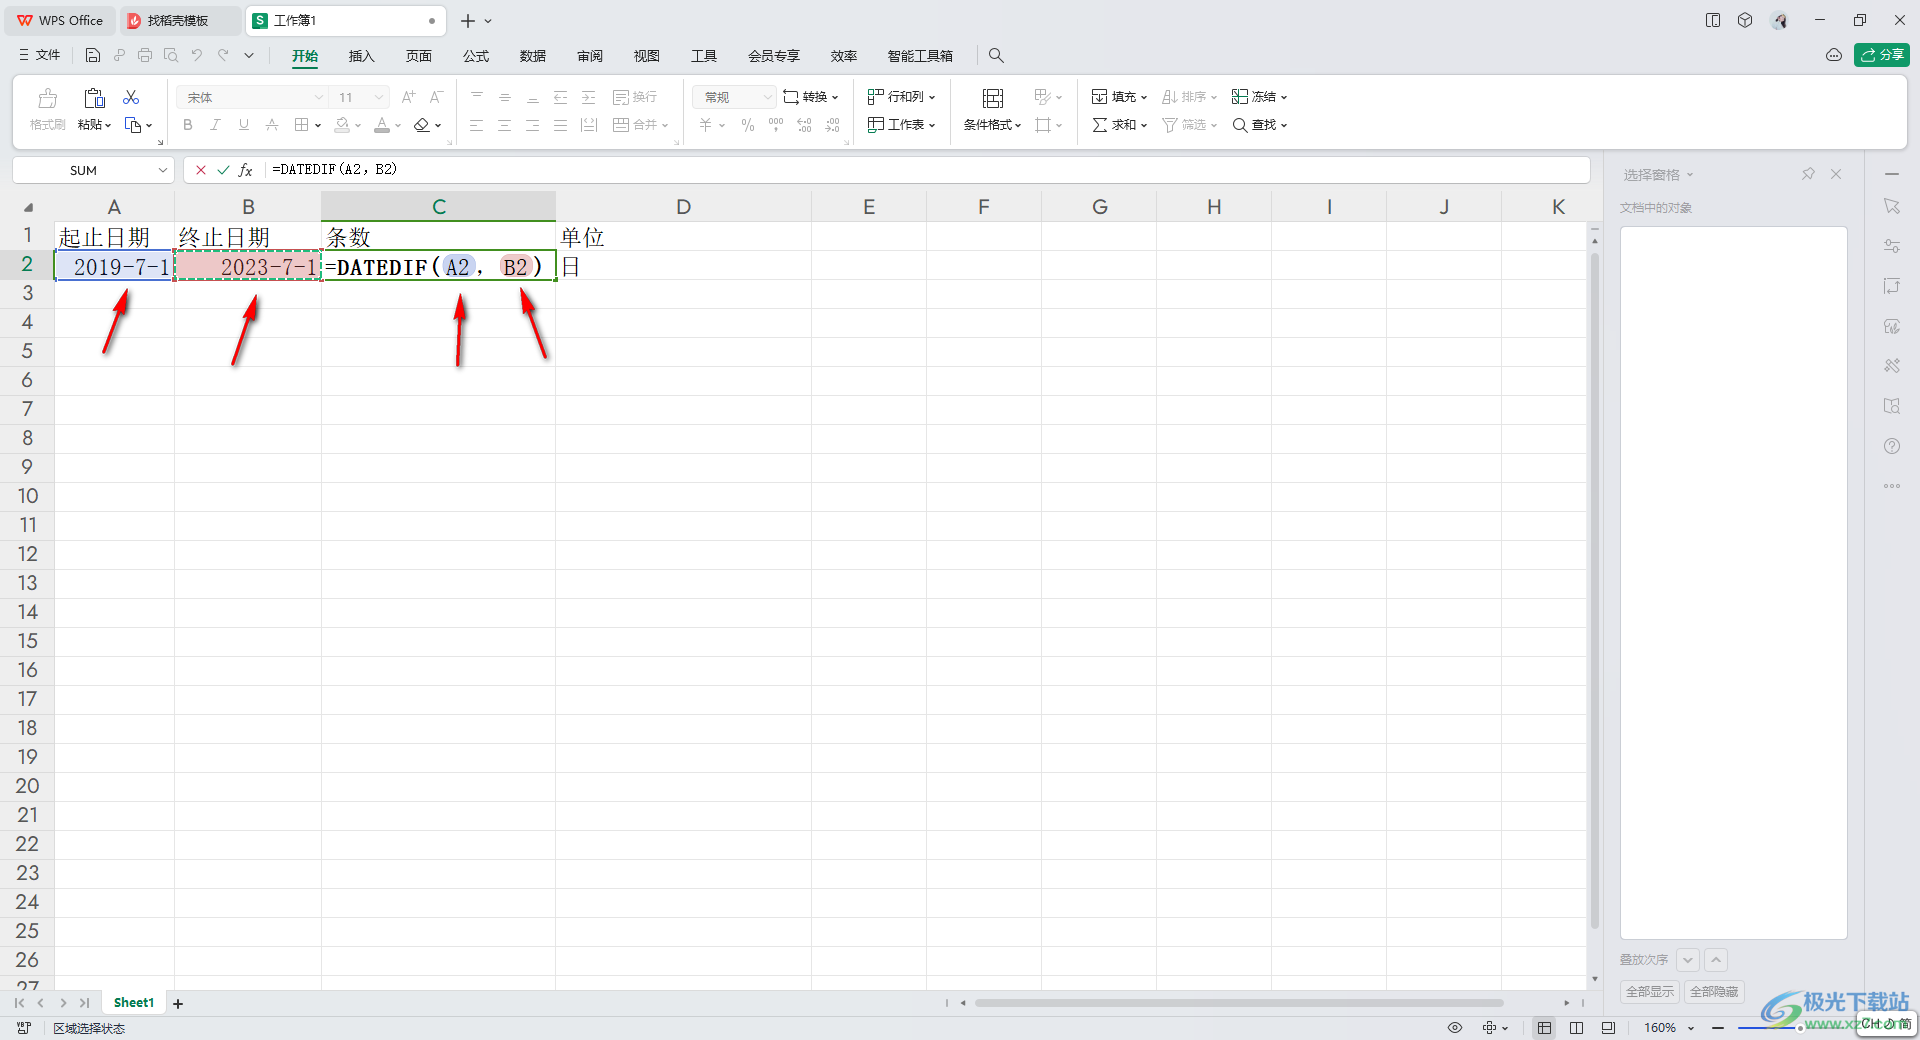The height and width of the screenshot is (1040, 1920).
Task: Click the font color A swatch
Action: 382,125
